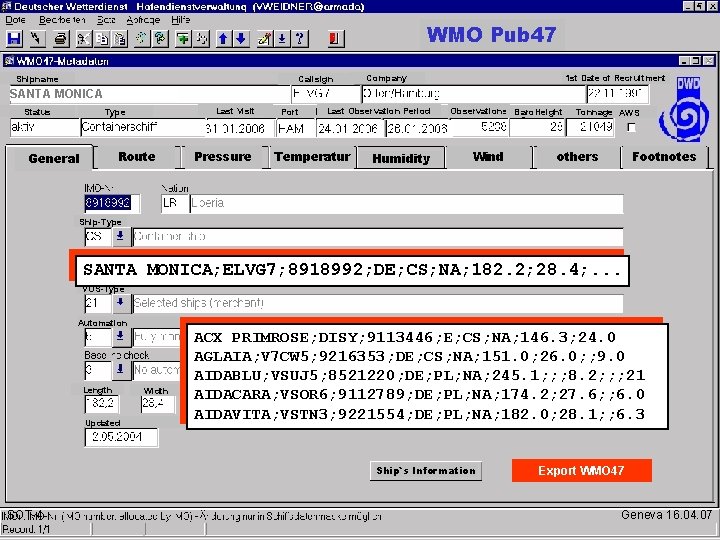Click the Callsign input field

point(326,94)
